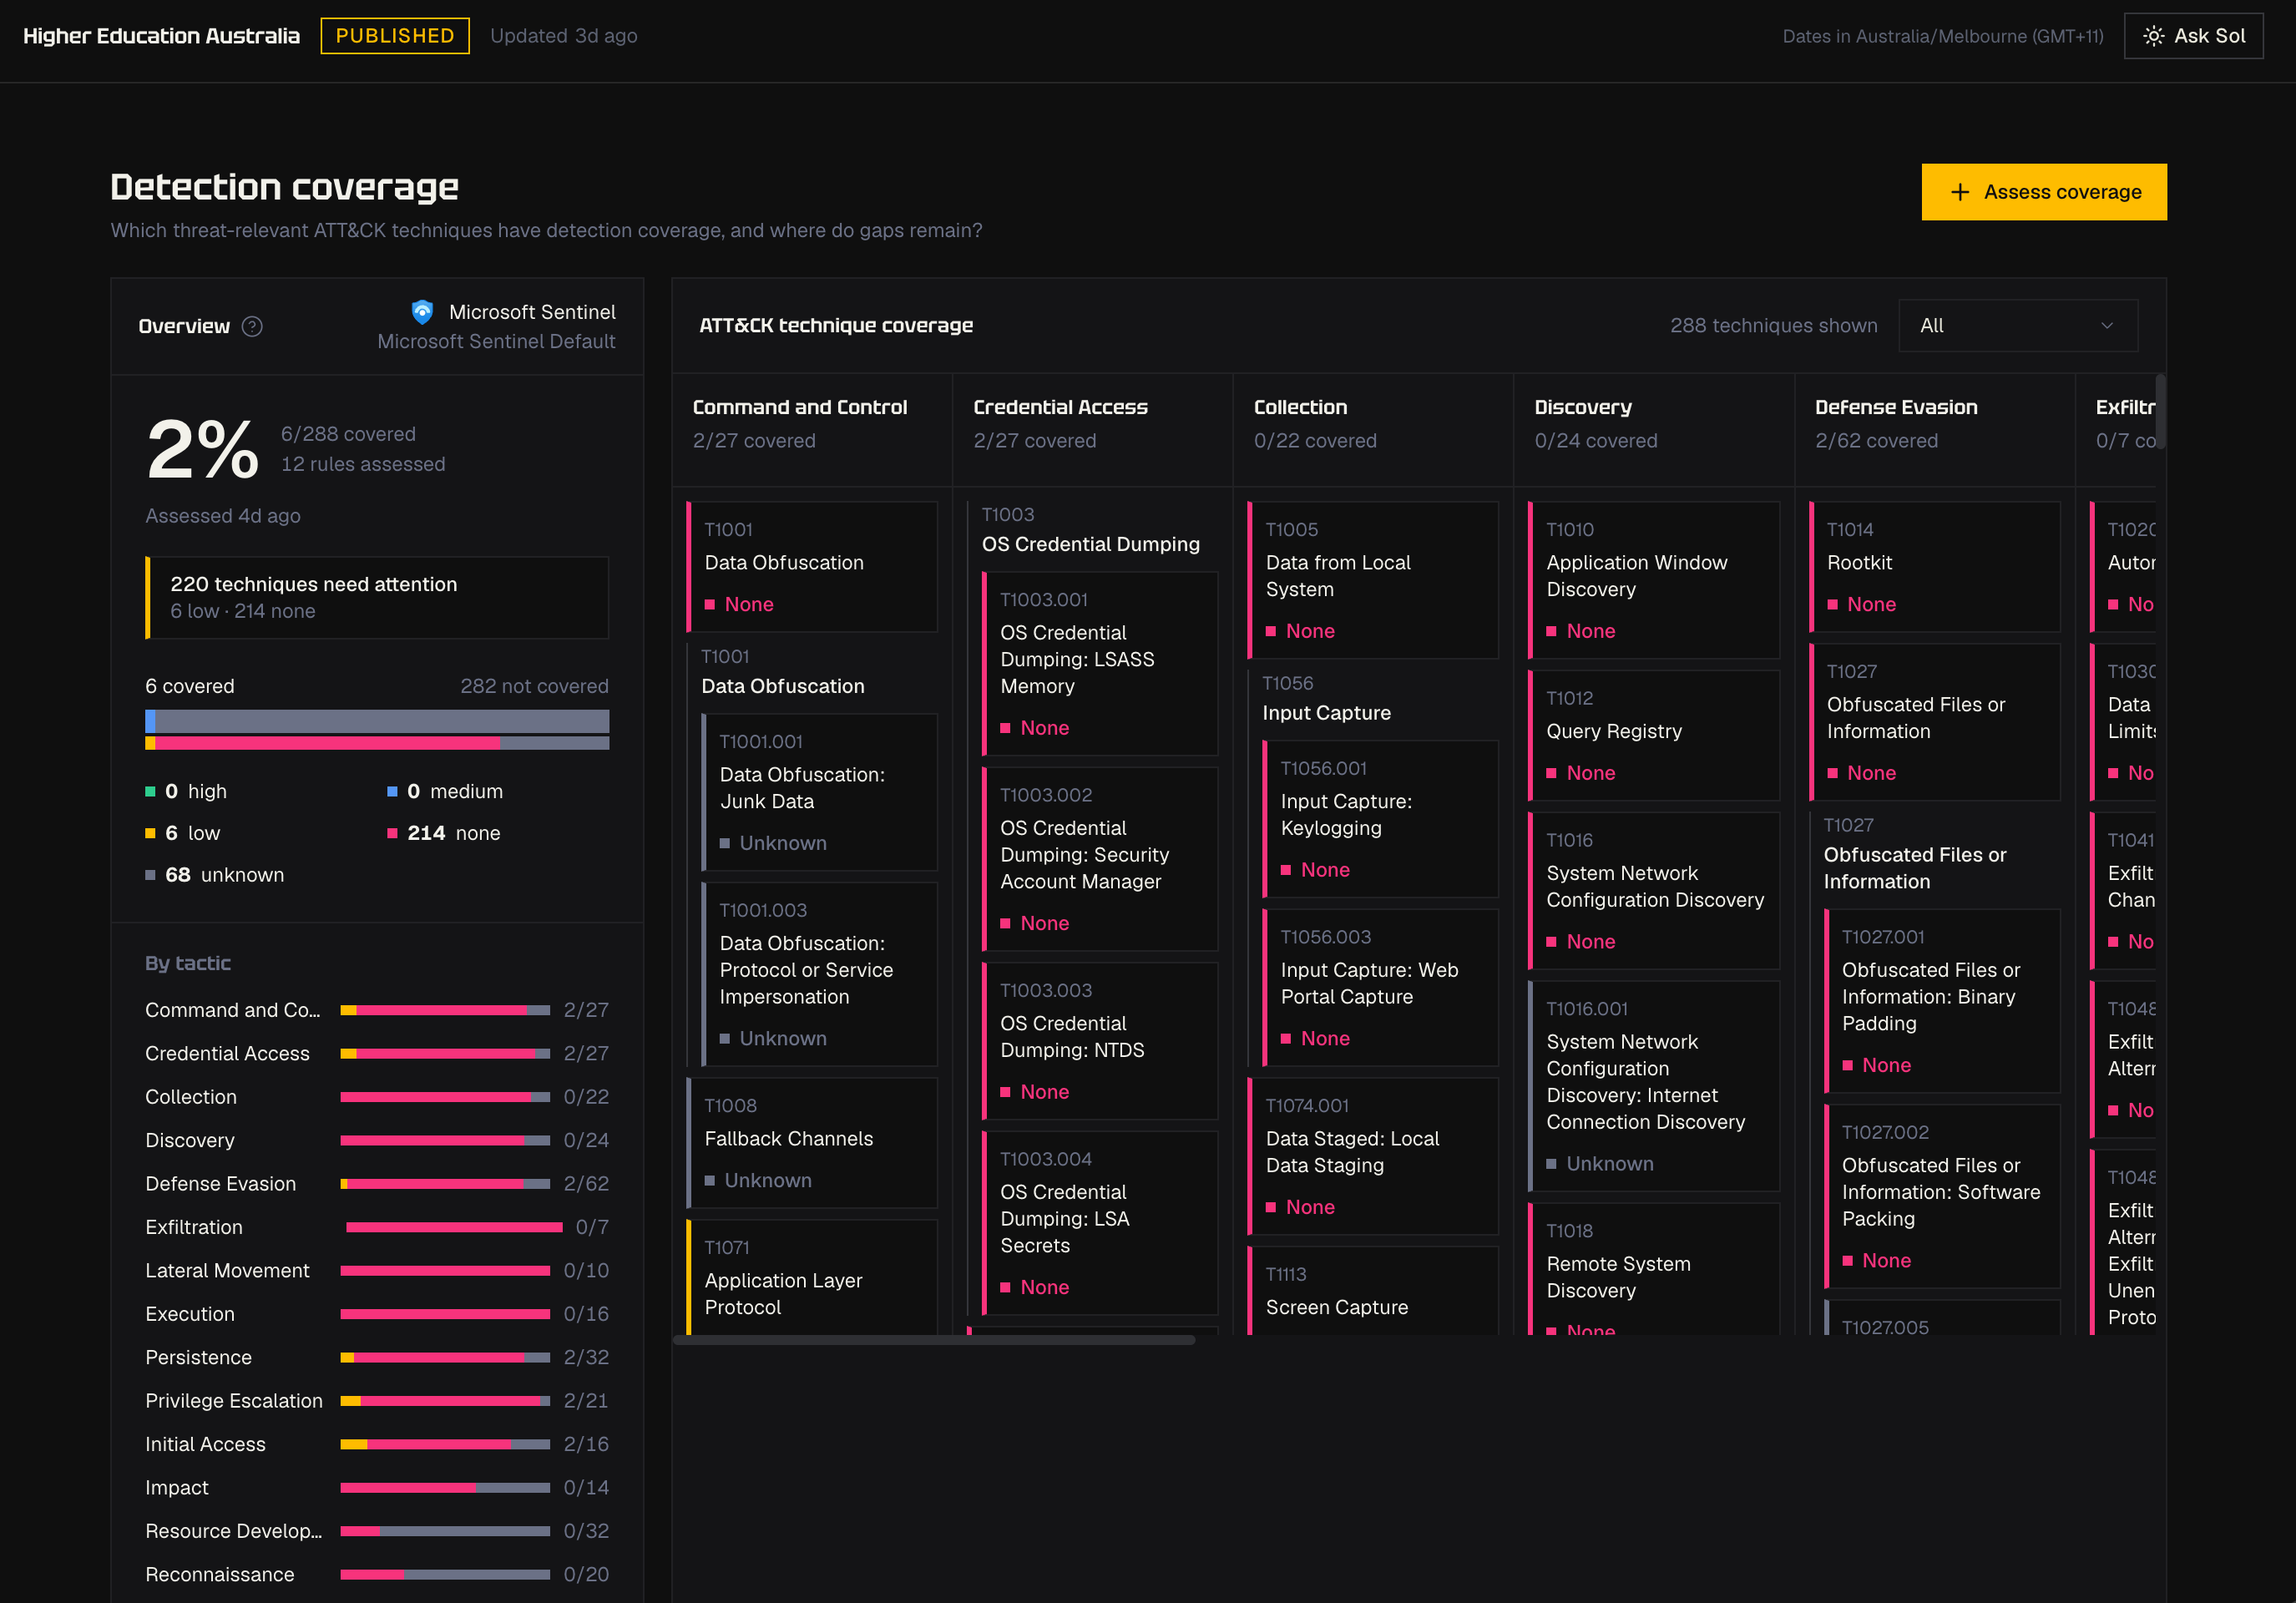Select T1018 Remote System Discovery card
This screenshot has height=1603, width=2296.
point(1654,1269)
